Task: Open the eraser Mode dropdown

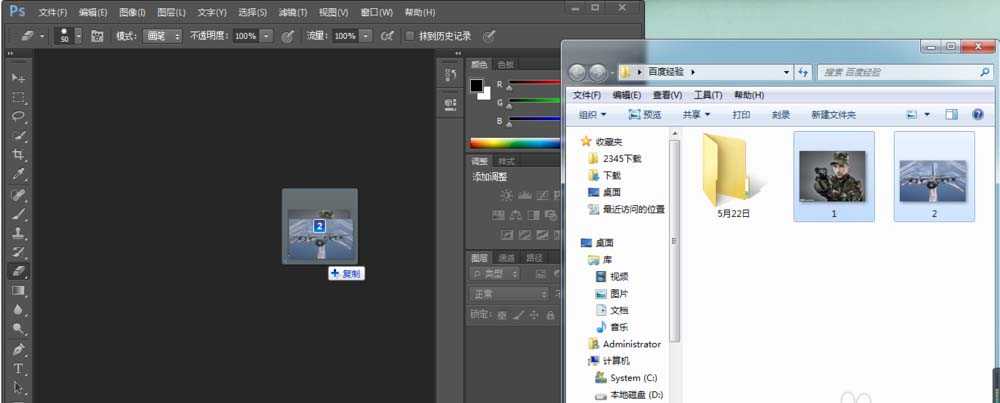Action: (x=161, y=36)
